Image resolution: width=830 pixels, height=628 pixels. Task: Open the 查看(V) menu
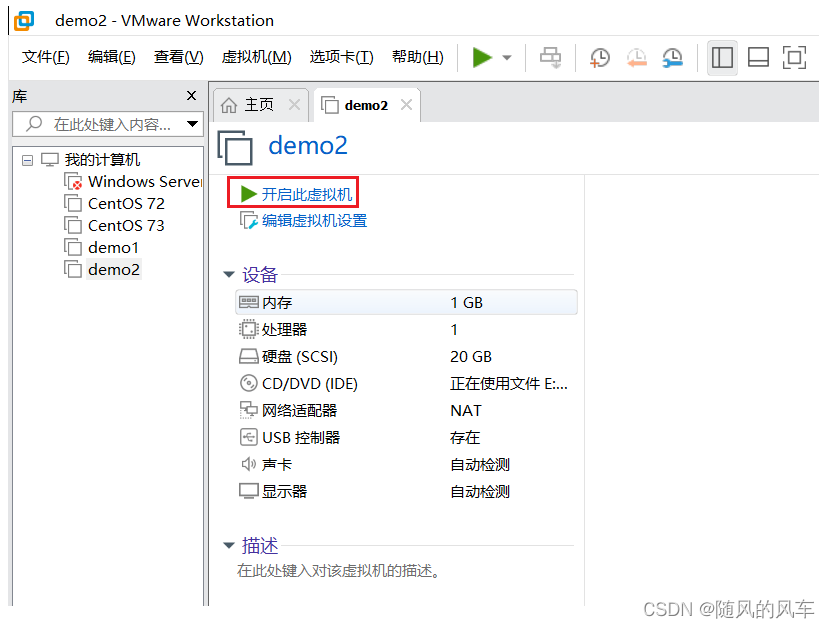click(x=178, y=57)
